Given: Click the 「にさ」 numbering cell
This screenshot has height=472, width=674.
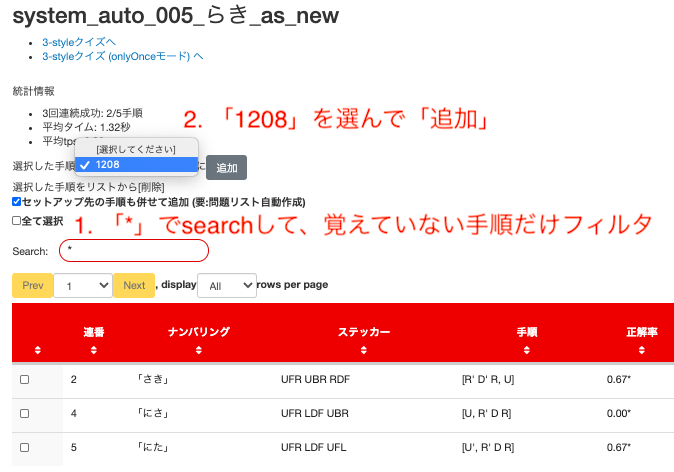Looking at the screenshot, I should 152,413.
